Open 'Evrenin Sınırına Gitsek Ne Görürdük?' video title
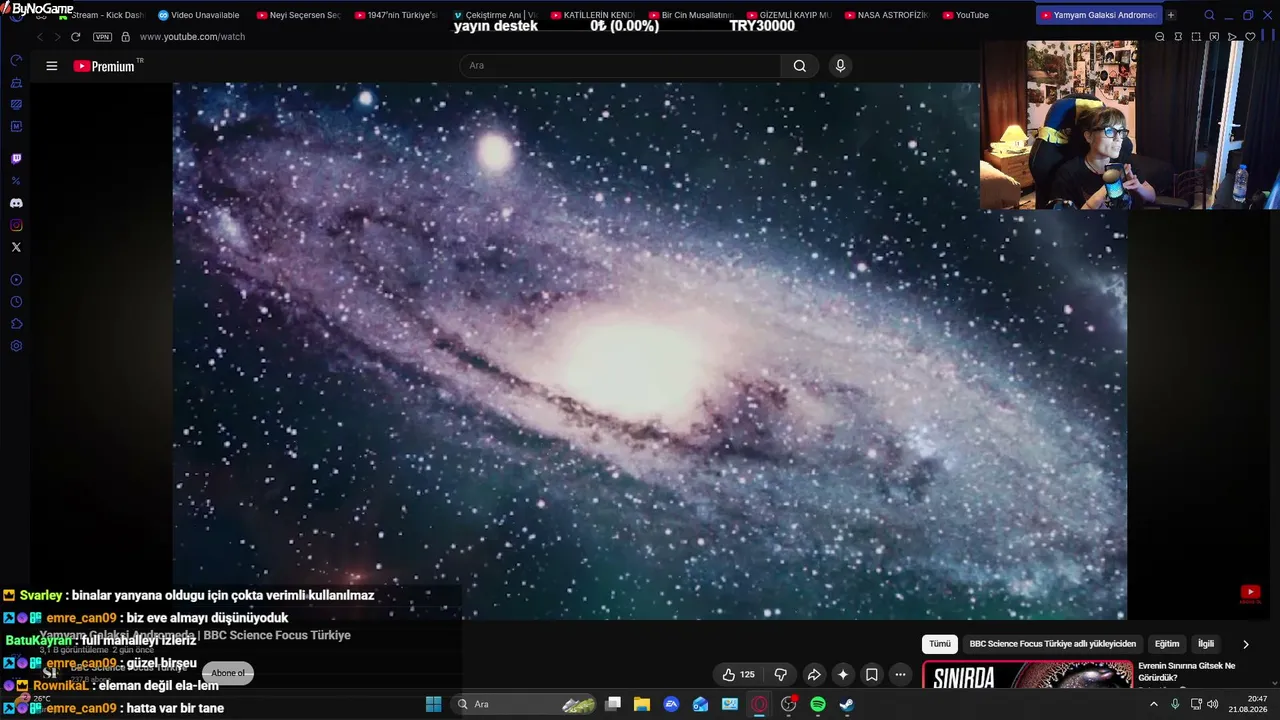The width and height of the screenshot is (1280, 720). click(1187, 671)
